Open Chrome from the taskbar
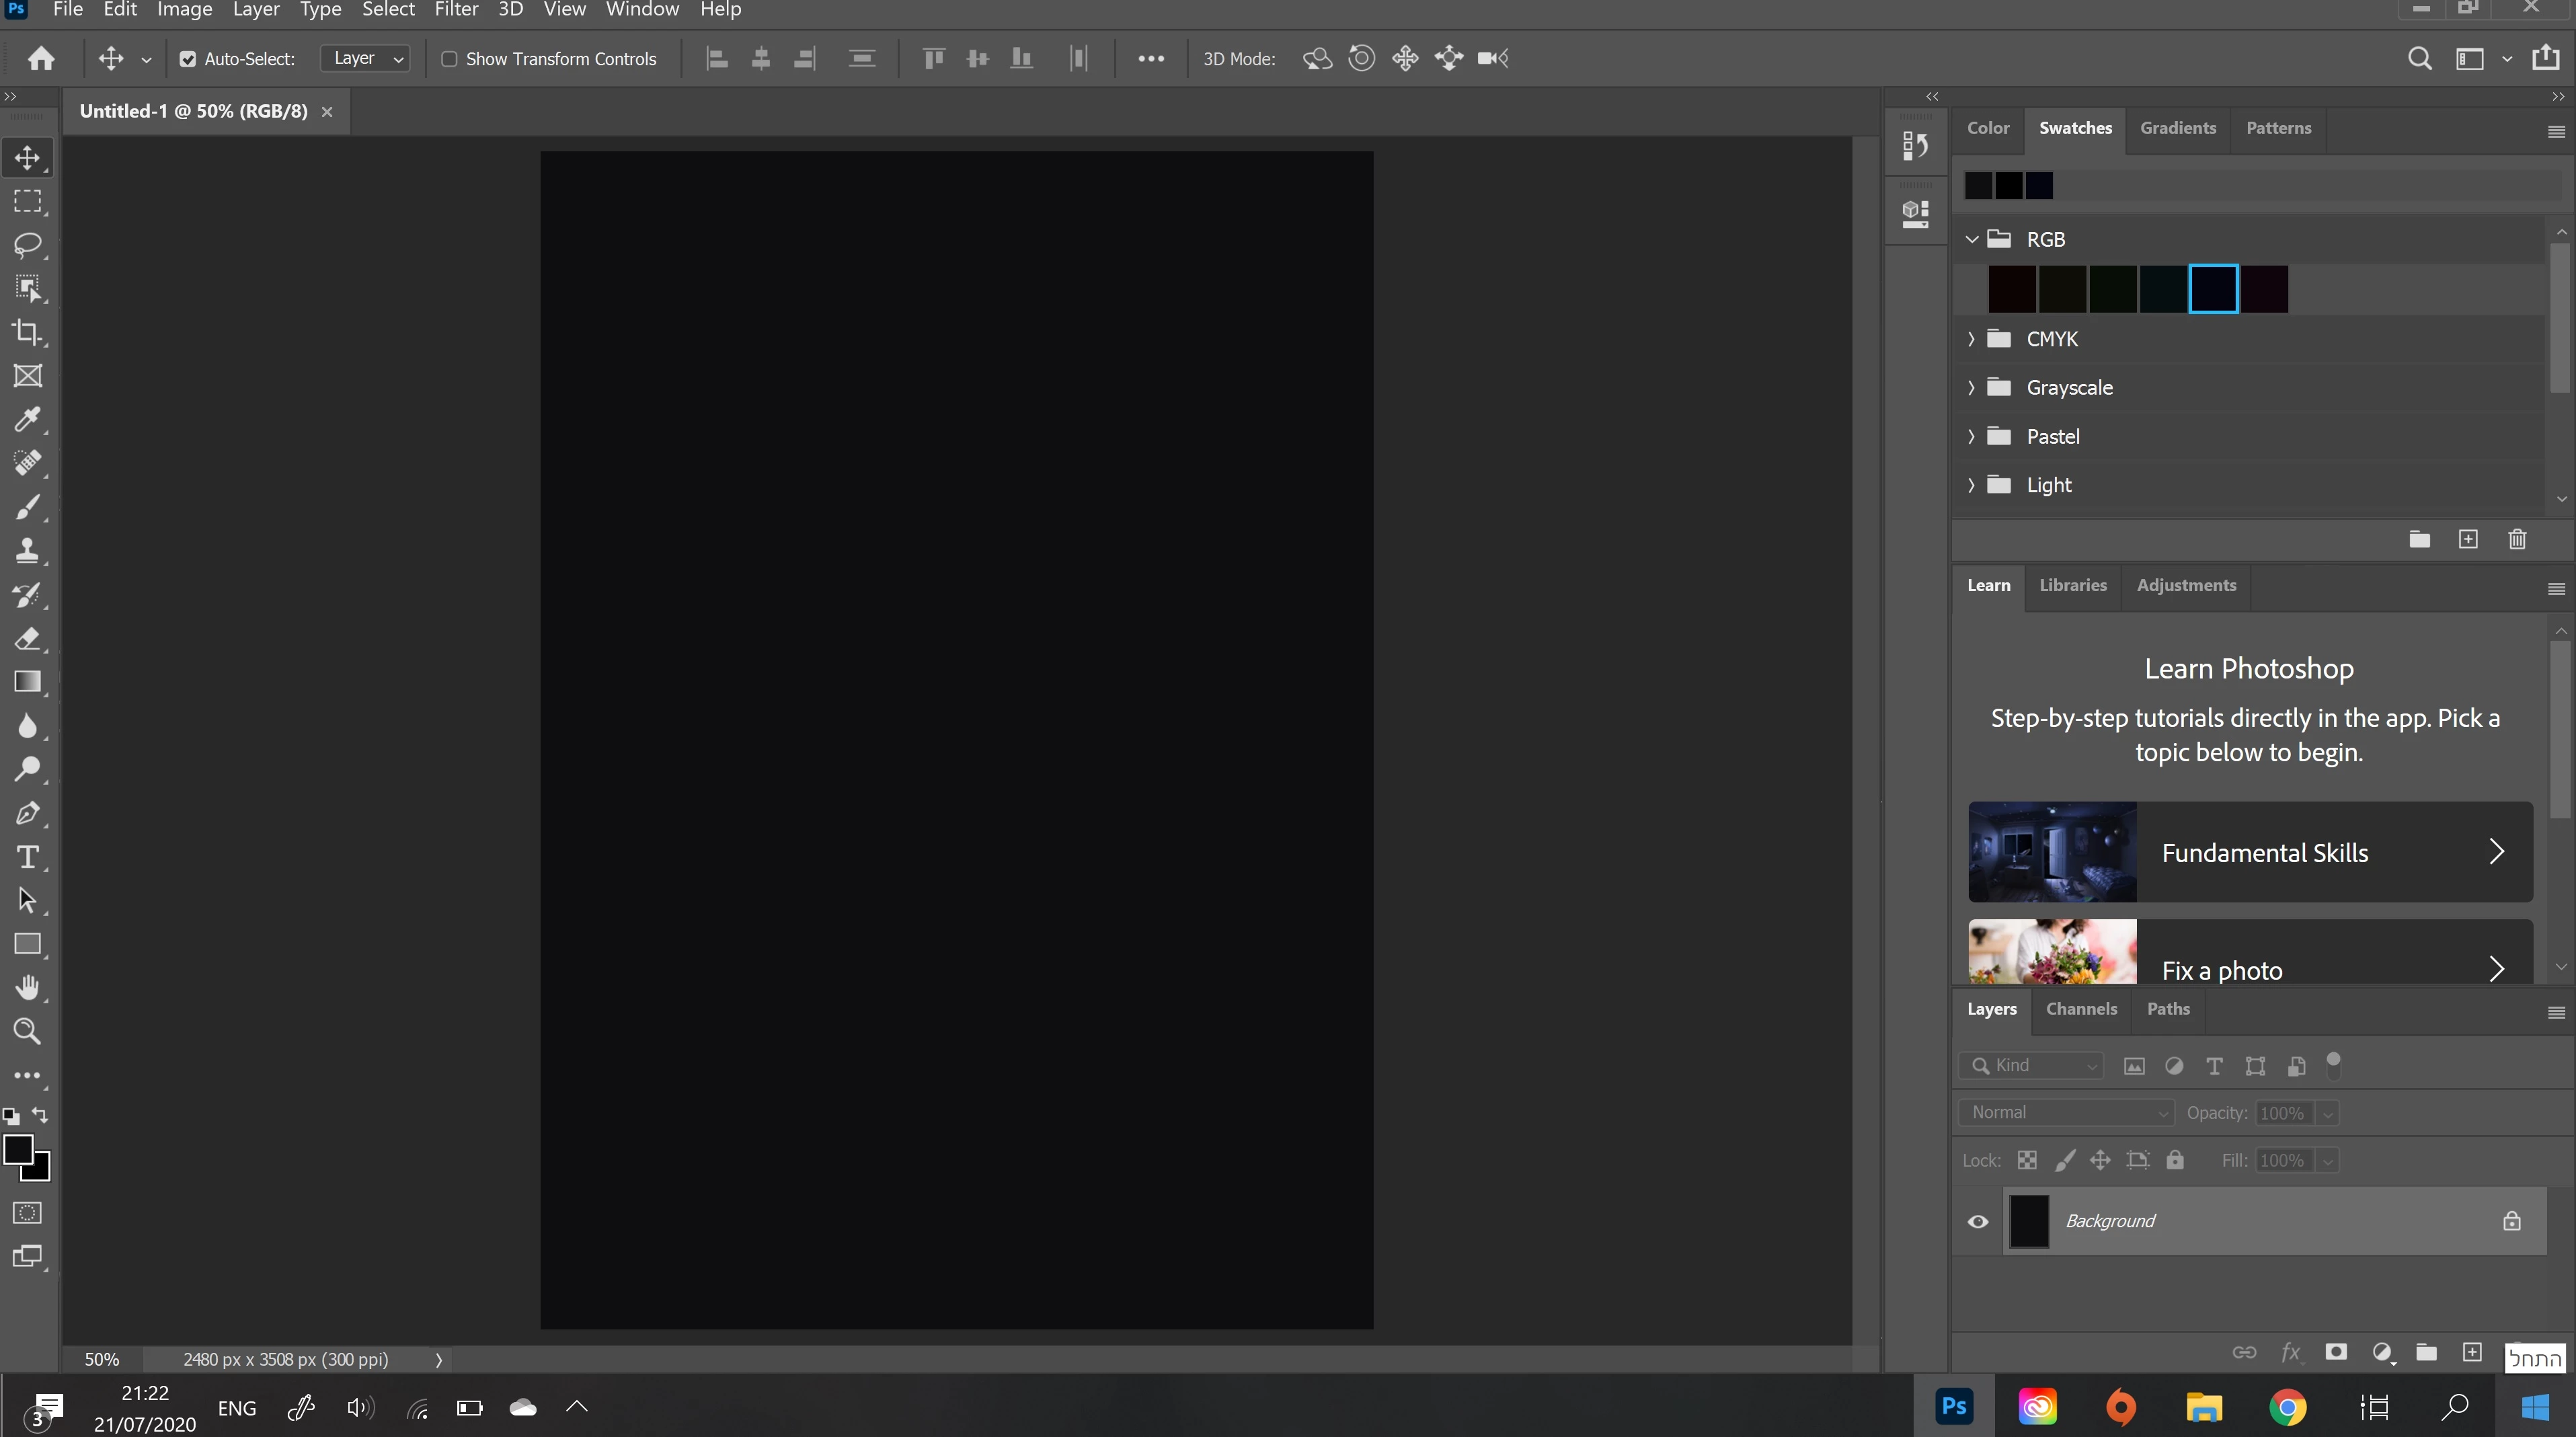Image resolution: width=2576 pixels, height=1437 pixels. 2287,1407
